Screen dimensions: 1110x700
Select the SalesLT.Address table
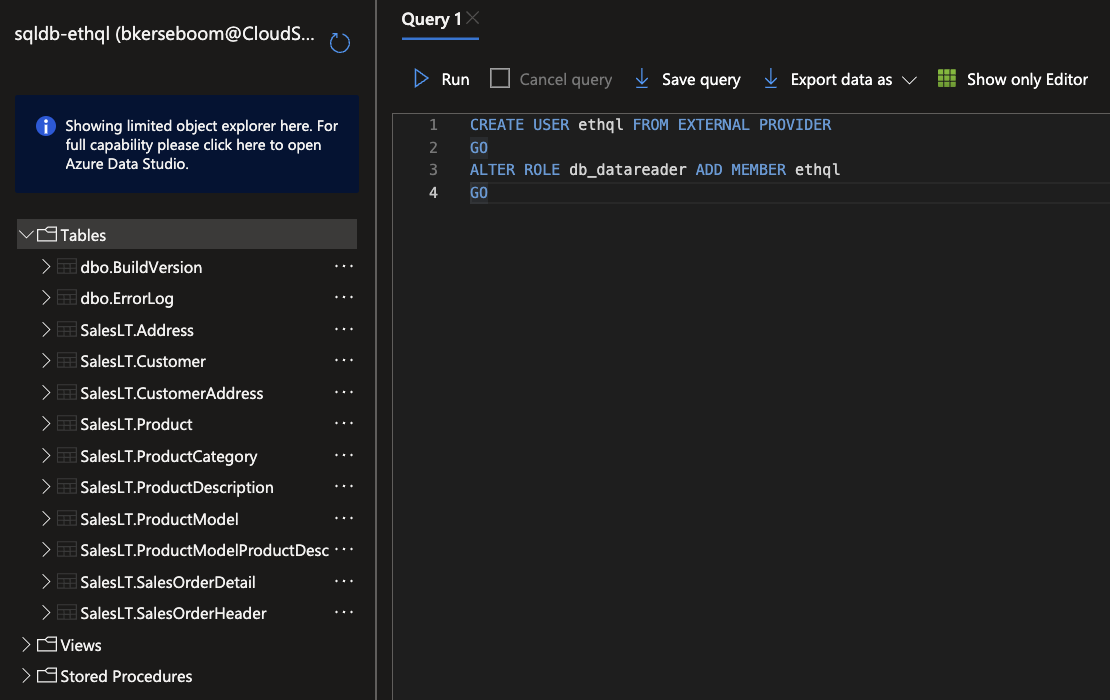tap(137, 330)
